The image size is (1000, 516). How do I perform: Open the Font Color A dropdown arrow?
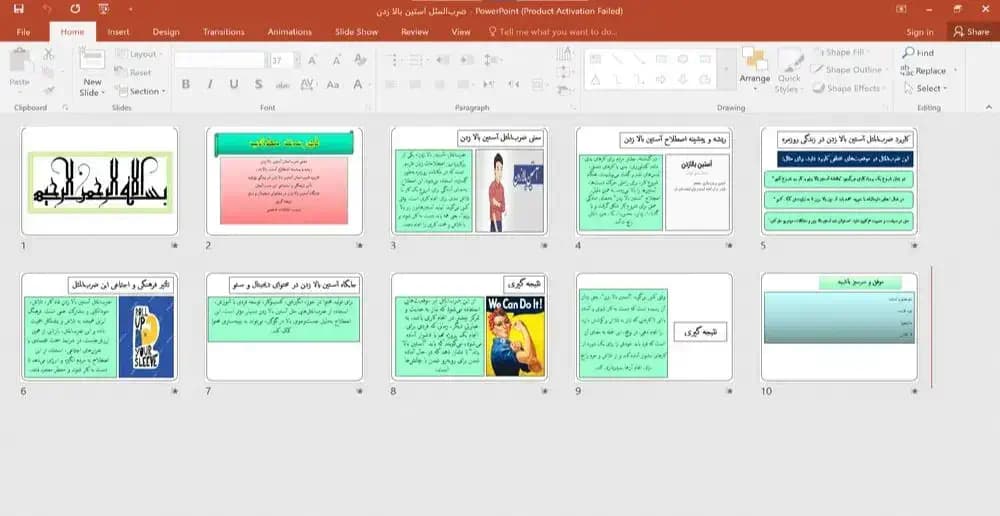369,84
